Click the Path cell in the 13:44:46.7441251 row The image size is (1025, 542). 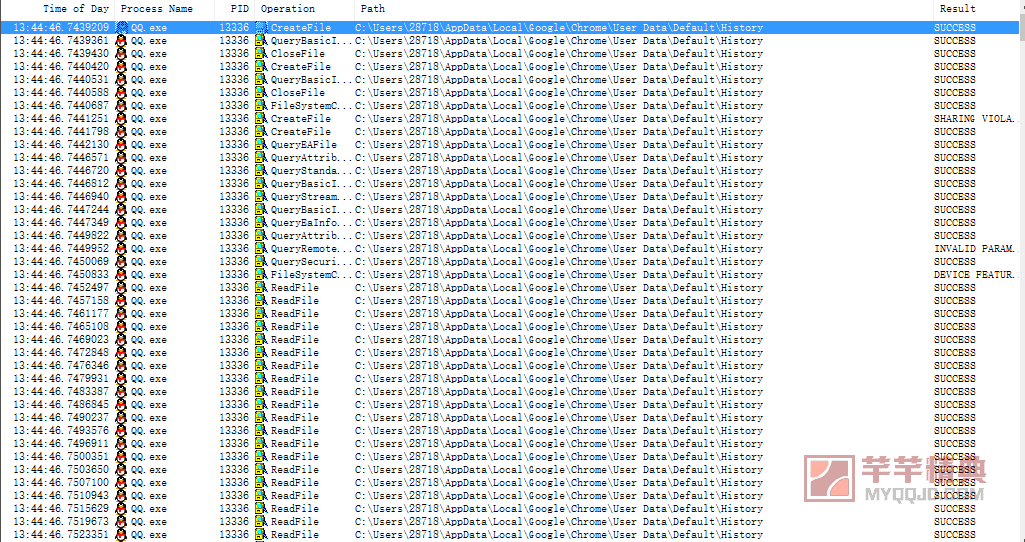[559, 119]
